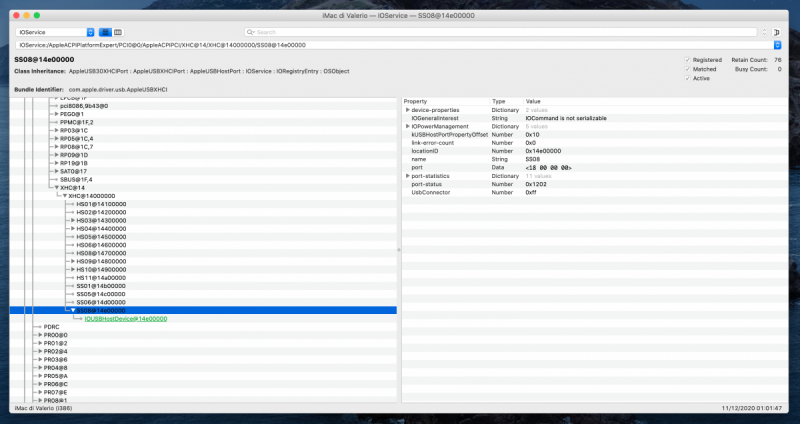
Task: Click the port-status value 0x1202
Action: (534, 184)
